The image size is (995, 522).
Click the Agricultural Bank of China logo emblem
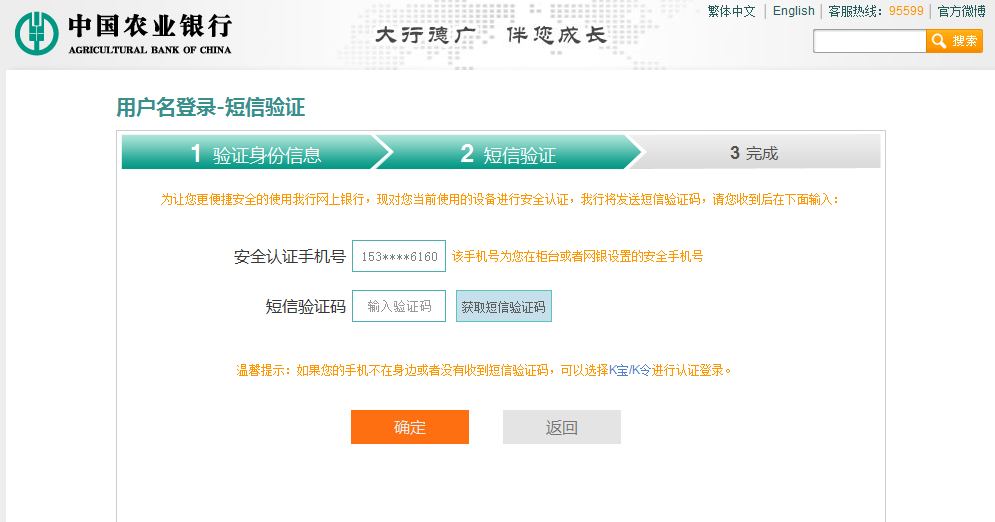click(x=36, y=32)
